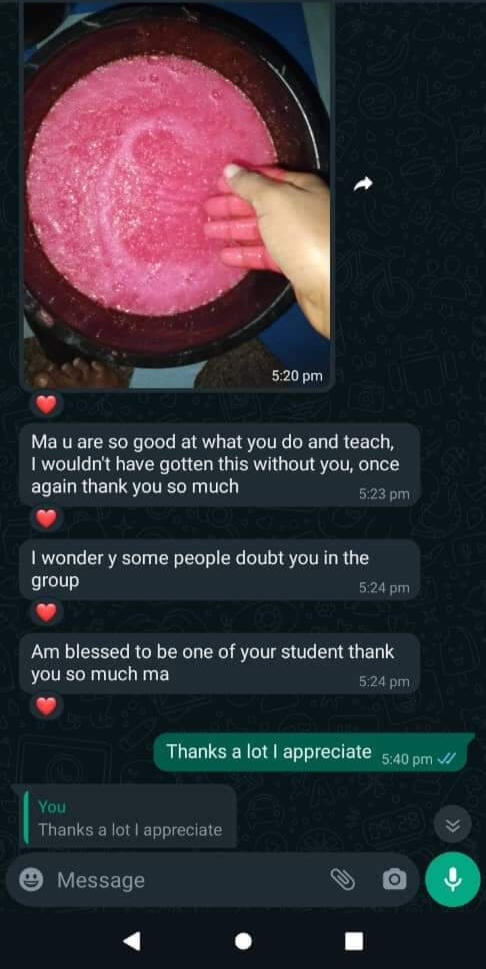Tap the Android recent apps square

point(354,941)
